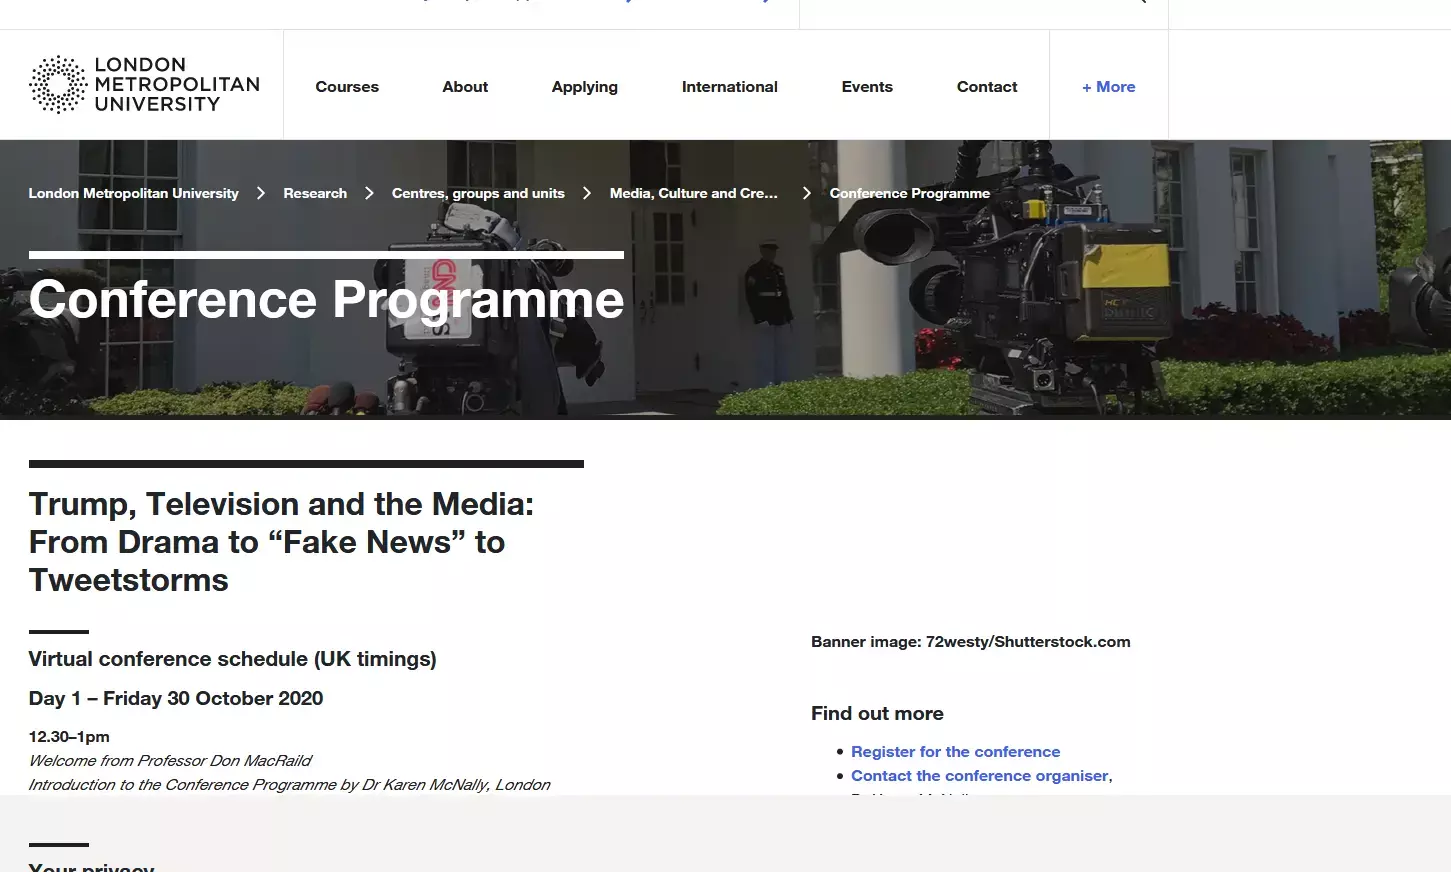Click the chevron after London Metropolitan University breadcrumb
Viewport: 1451px width, 872px height.
[x=261, y=193]
